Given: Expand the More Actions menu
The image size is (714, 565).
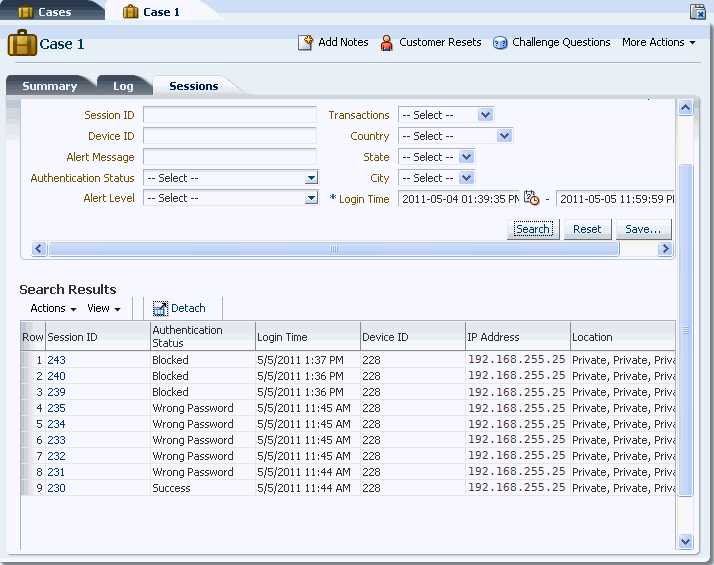Looking at the screenshot, I should pos(658,42).
